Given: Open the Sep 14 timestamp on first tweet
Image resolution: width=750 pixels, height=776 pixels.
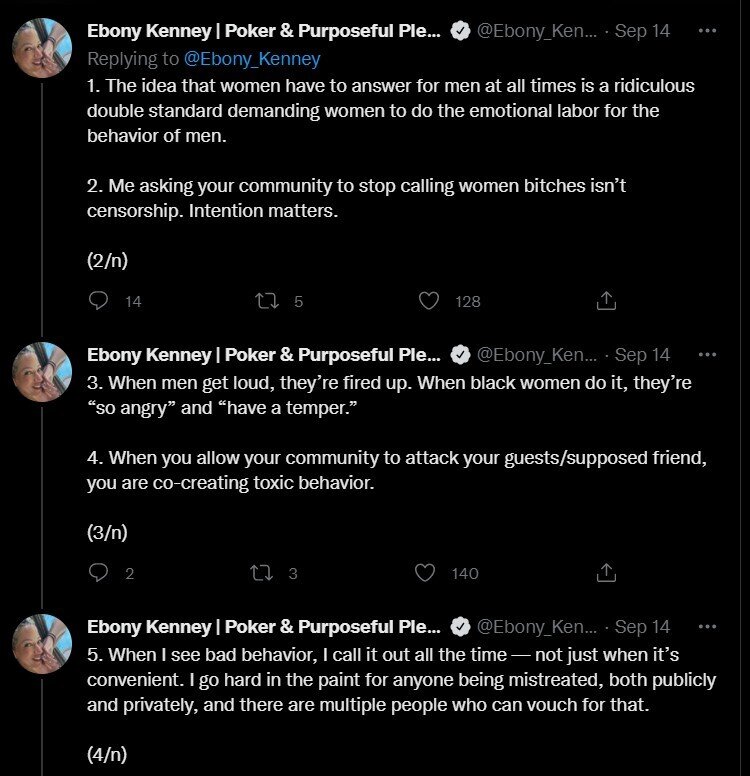Looking at the screenshot, I should pos(642,31).
